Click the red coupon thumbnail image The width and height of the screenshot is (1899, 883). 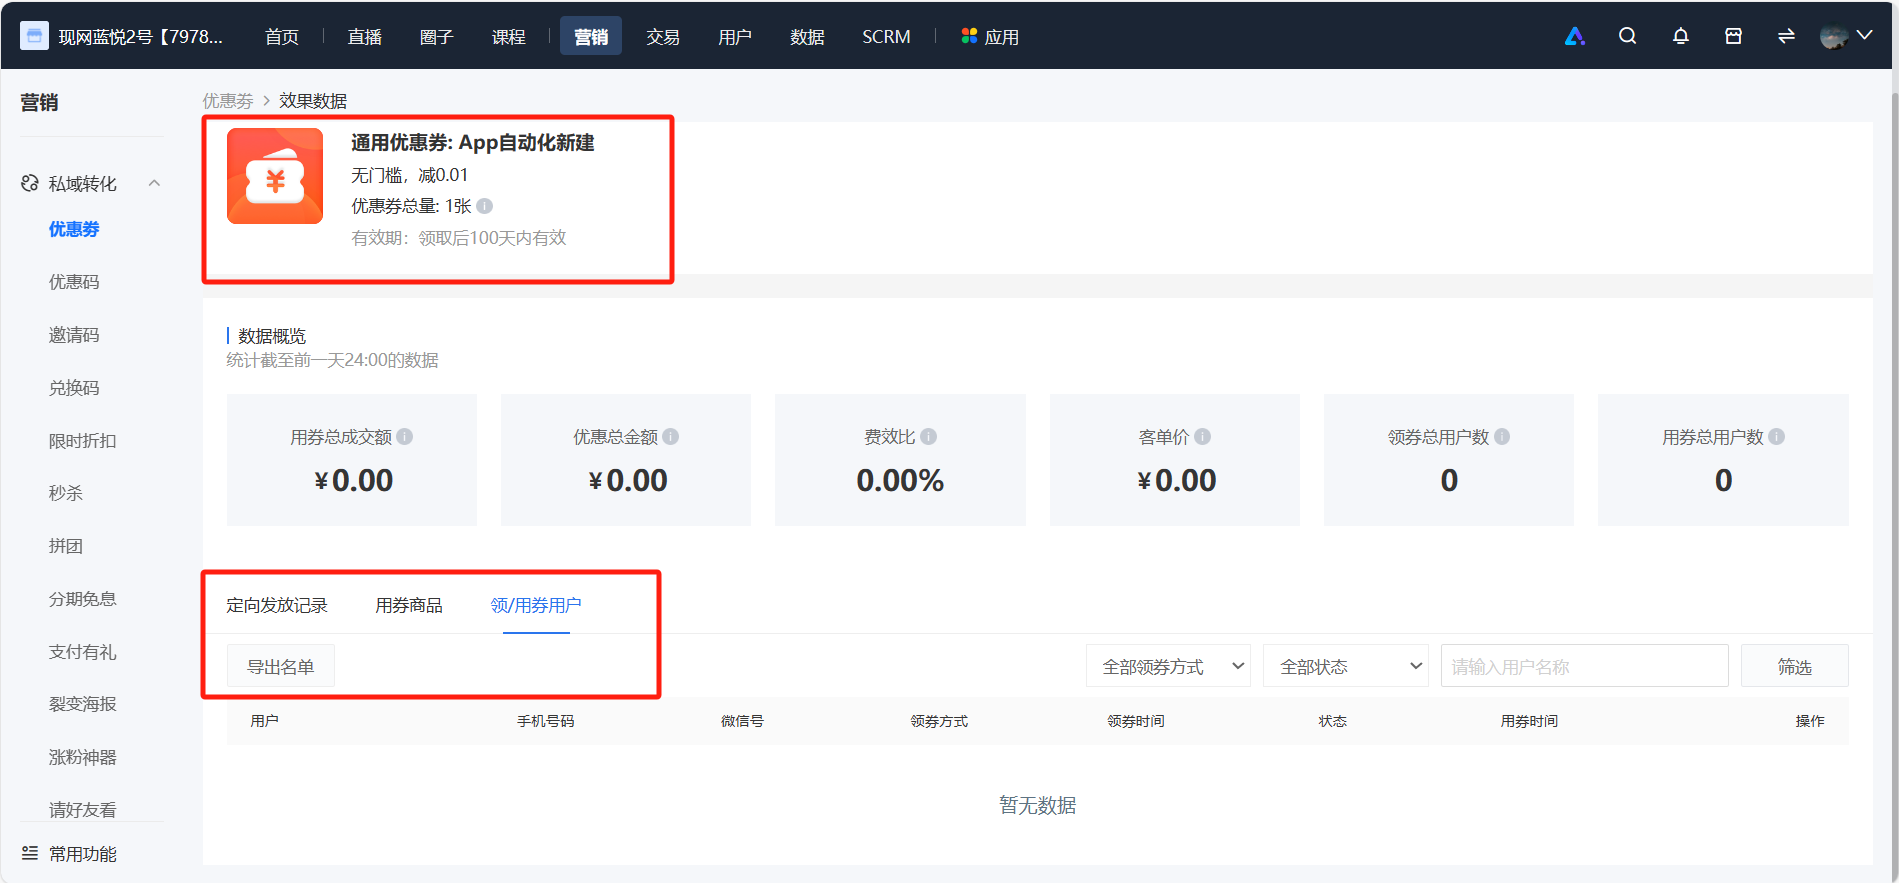[x=275, y=176]
